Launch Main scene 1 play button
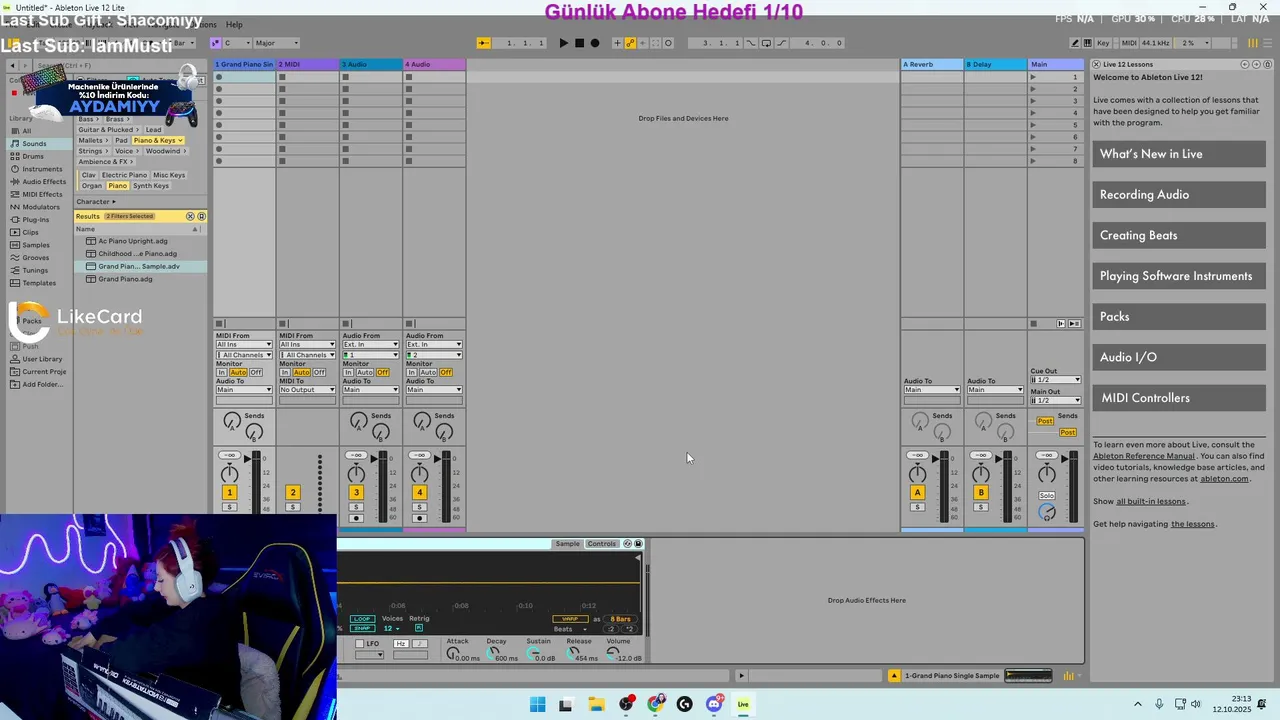Screen dimensions: 1280x720 tap(1033, 77)
